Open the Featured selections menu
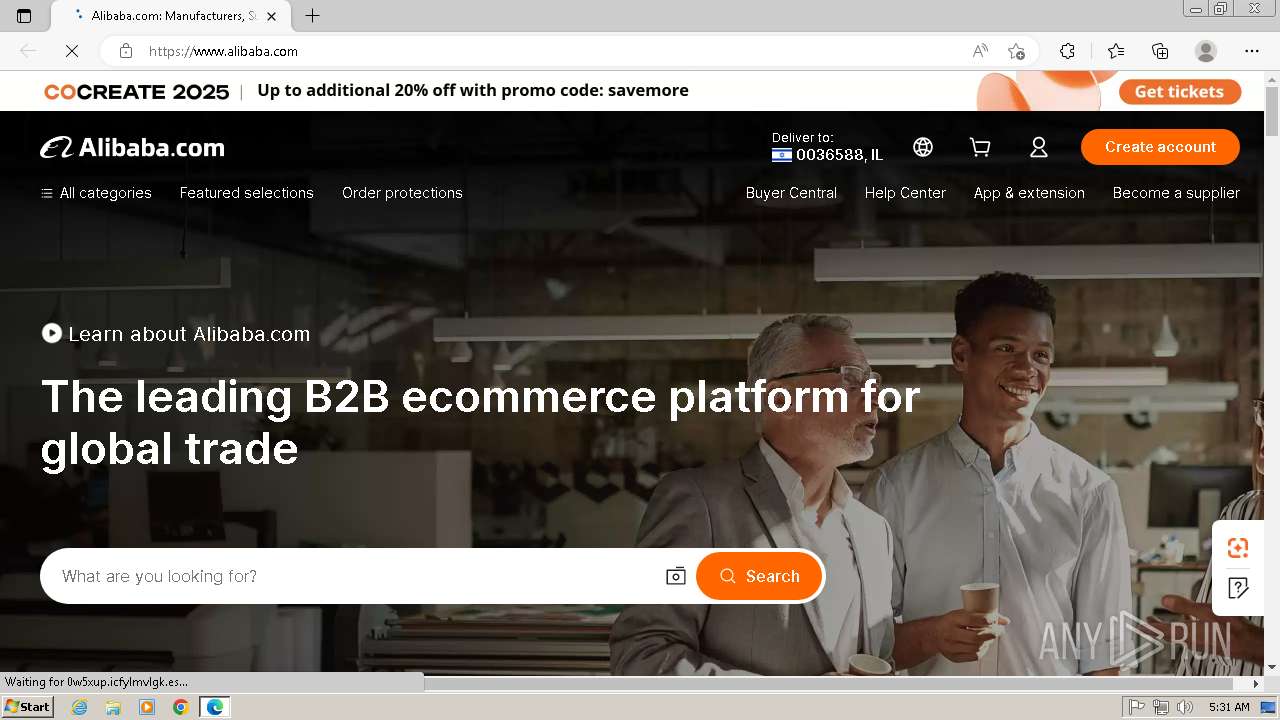Viewport: 1280px width, 720px height. pos(247,193)
